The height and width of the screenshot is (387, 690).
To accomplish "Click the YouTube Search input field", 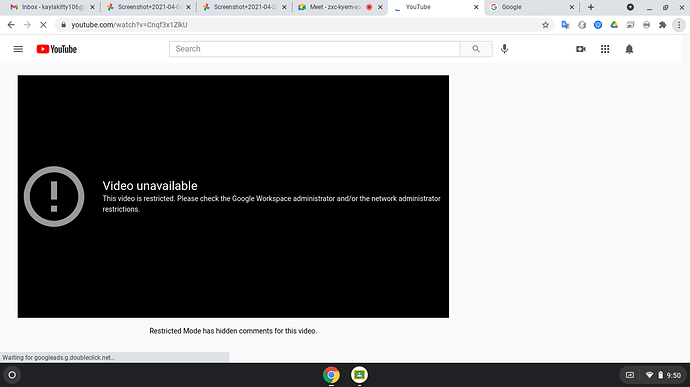I will [314, 49].
